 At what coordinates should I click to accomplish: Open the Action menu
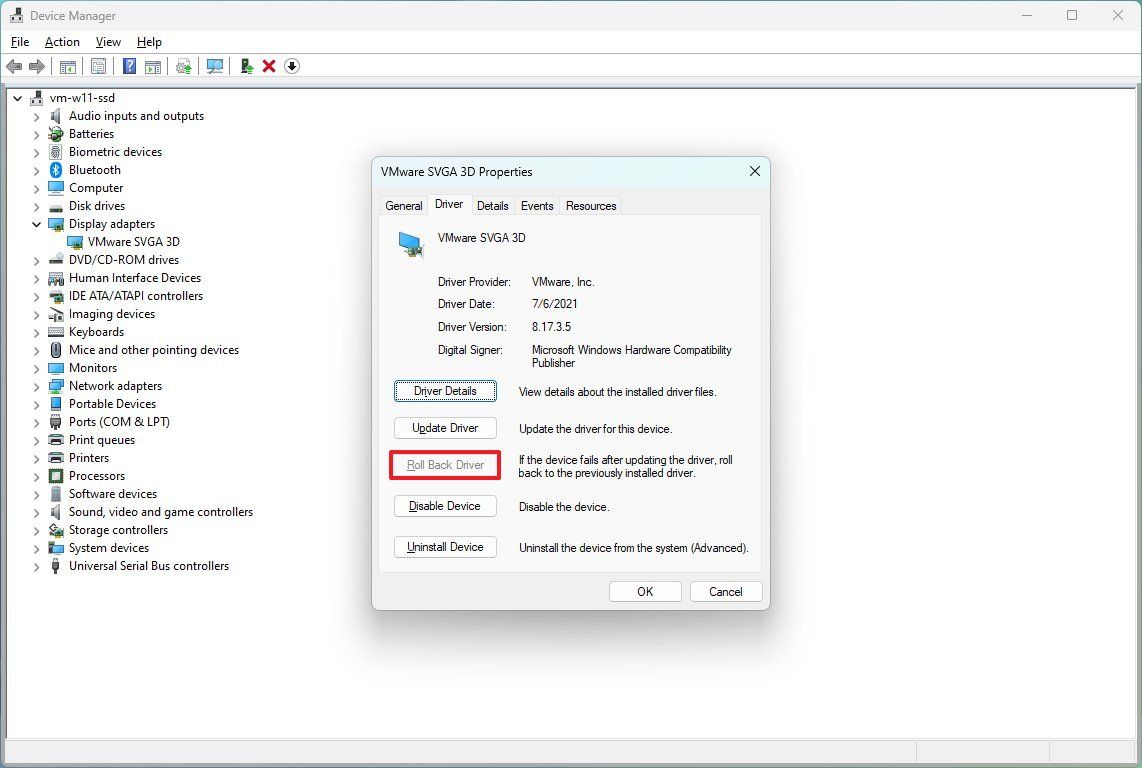tap(62, 42)
